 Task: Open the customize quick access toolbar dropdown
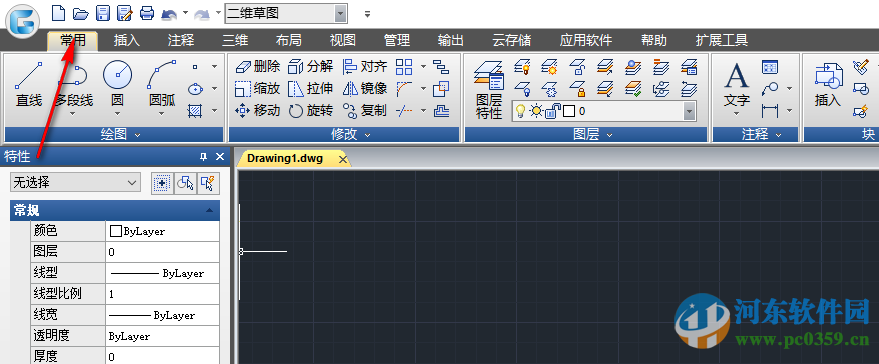[367, 14]
